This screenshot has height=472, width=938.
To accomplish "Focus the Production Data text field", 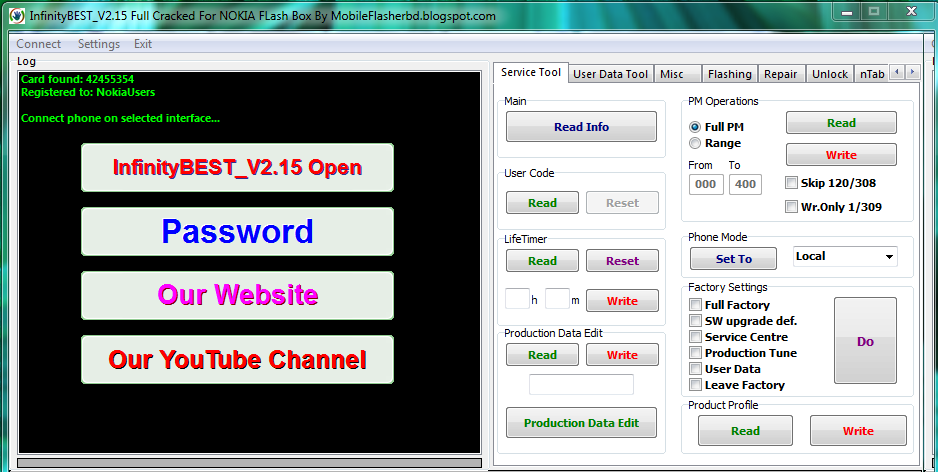I will (581, 384).
